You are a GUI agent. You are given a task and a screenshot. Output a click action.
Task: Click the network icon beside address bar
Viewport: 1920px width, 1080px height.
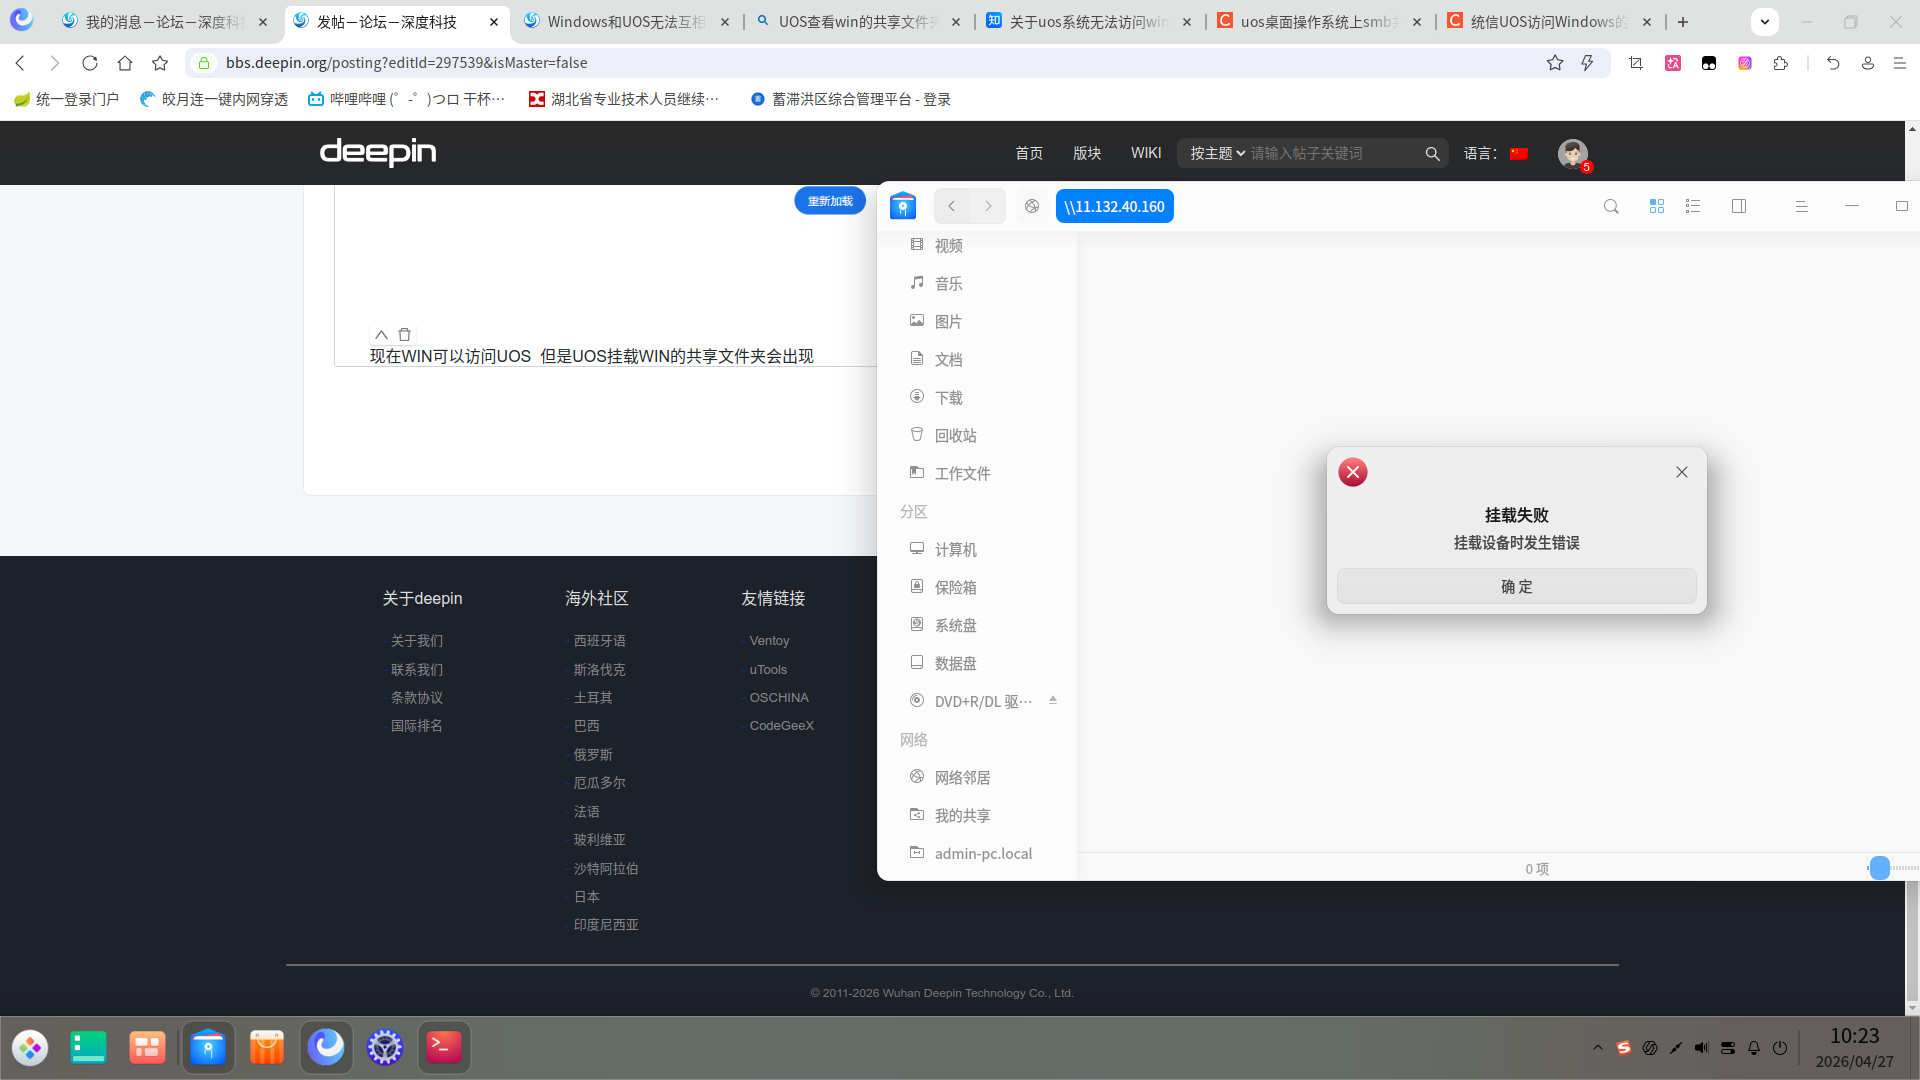(1032, 206)
